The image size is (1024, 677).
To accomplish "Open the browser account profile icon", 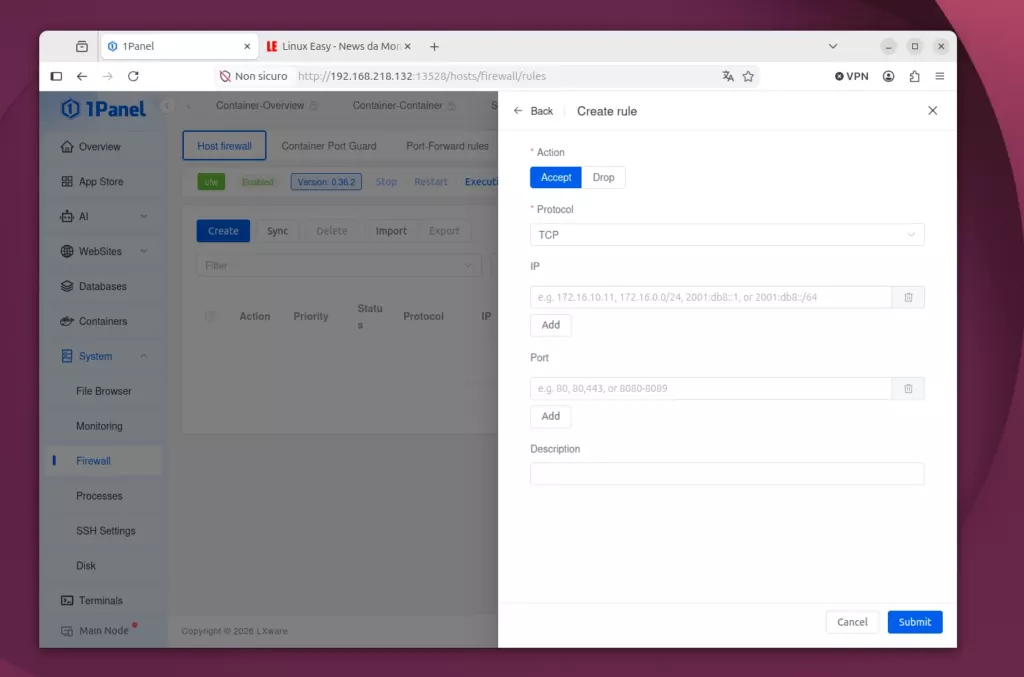I will 888,76.
